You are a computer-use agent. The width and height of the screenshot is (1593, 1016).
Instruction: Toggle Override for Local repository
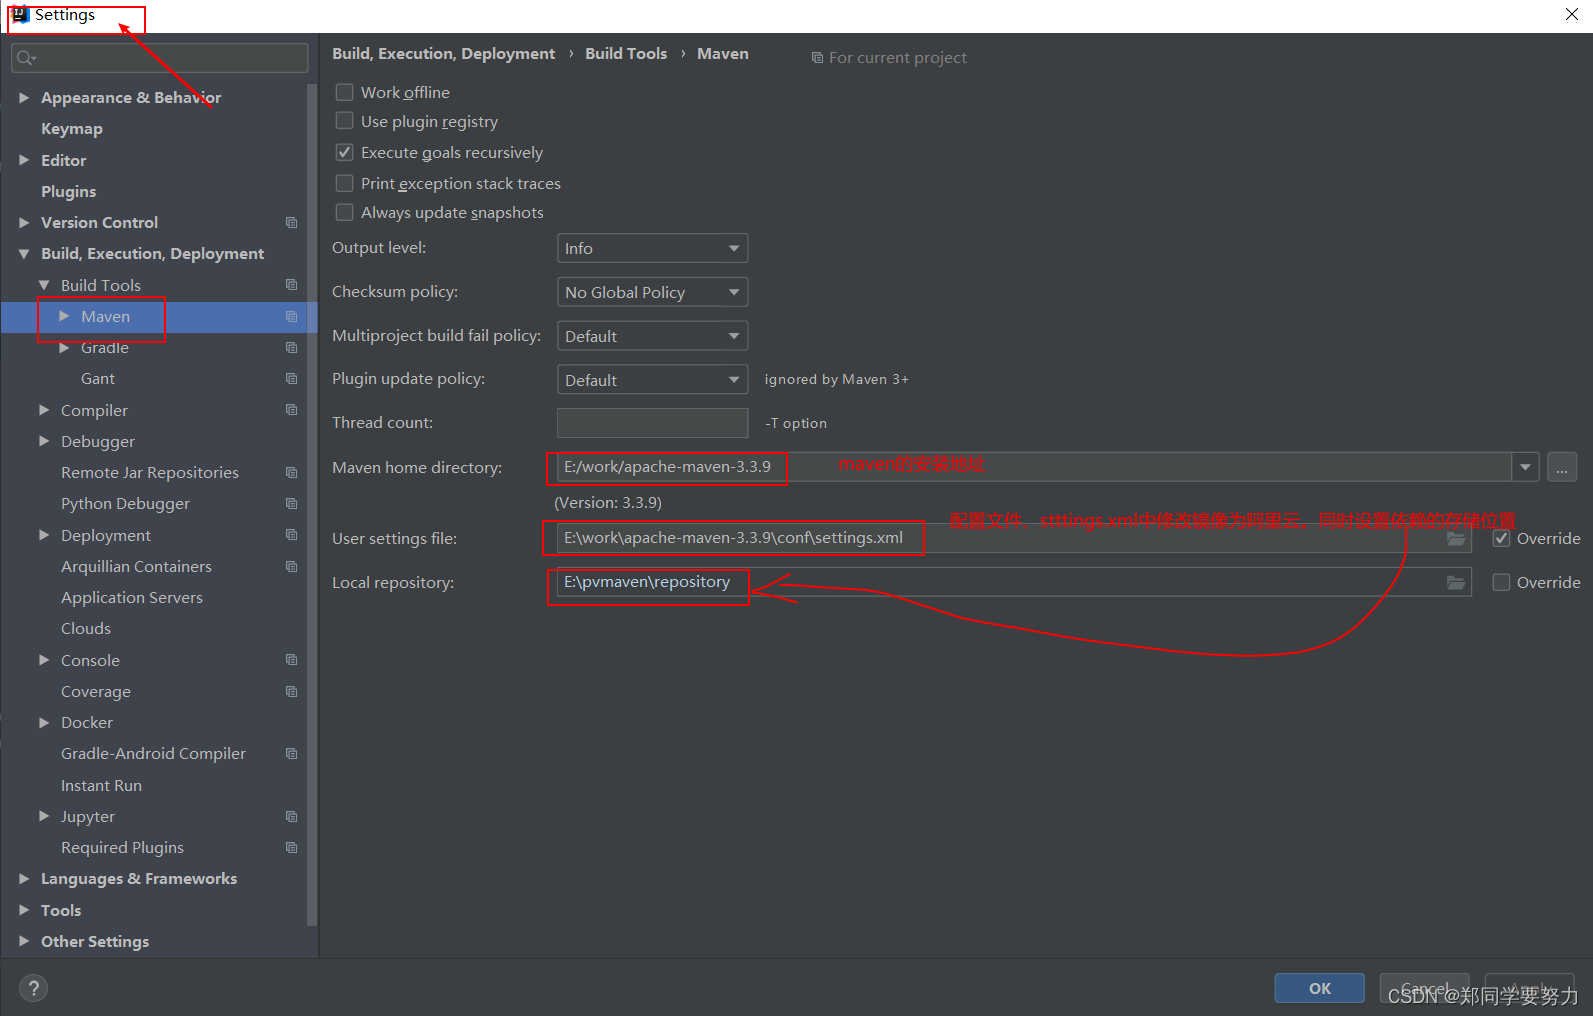tap(1501, 583)
